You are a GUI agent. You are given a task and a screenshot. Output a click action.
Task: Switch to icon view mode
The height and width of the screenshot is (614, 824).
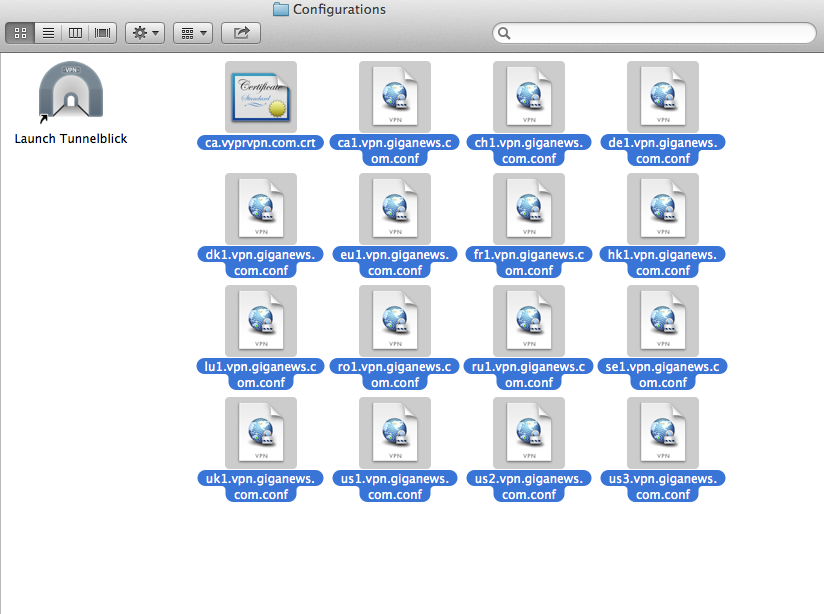pyautogui.click(x=20, y=33)
